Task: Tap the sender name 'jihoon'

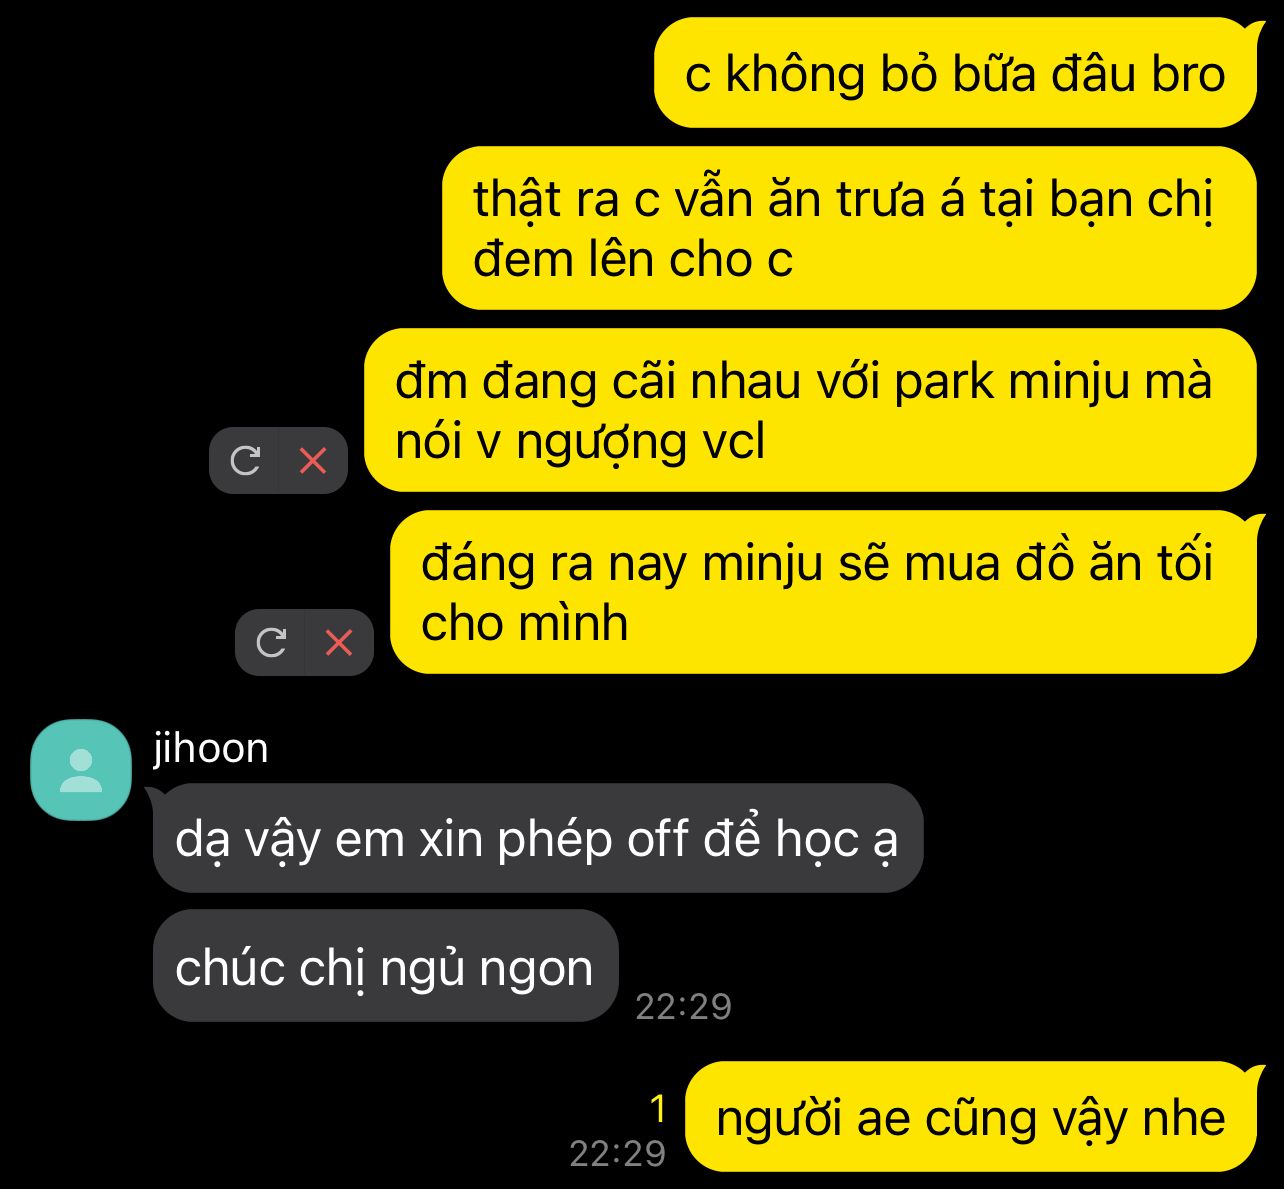Action: (x=211, y=748)
